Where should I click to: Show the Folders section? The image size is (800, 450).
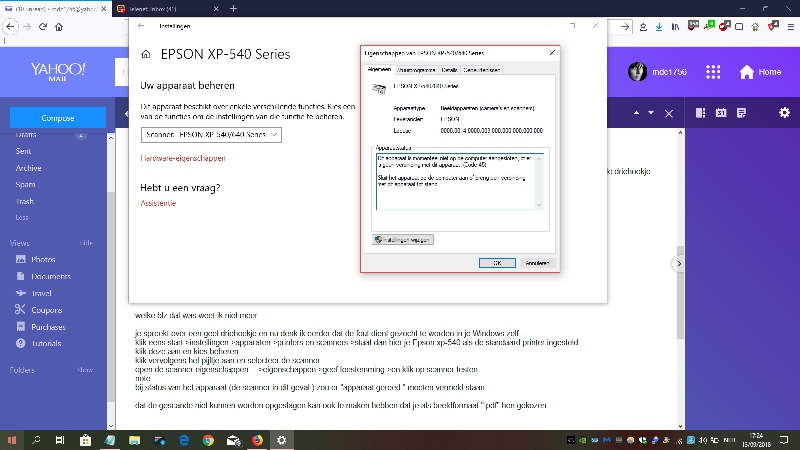(x=85, y=370)
